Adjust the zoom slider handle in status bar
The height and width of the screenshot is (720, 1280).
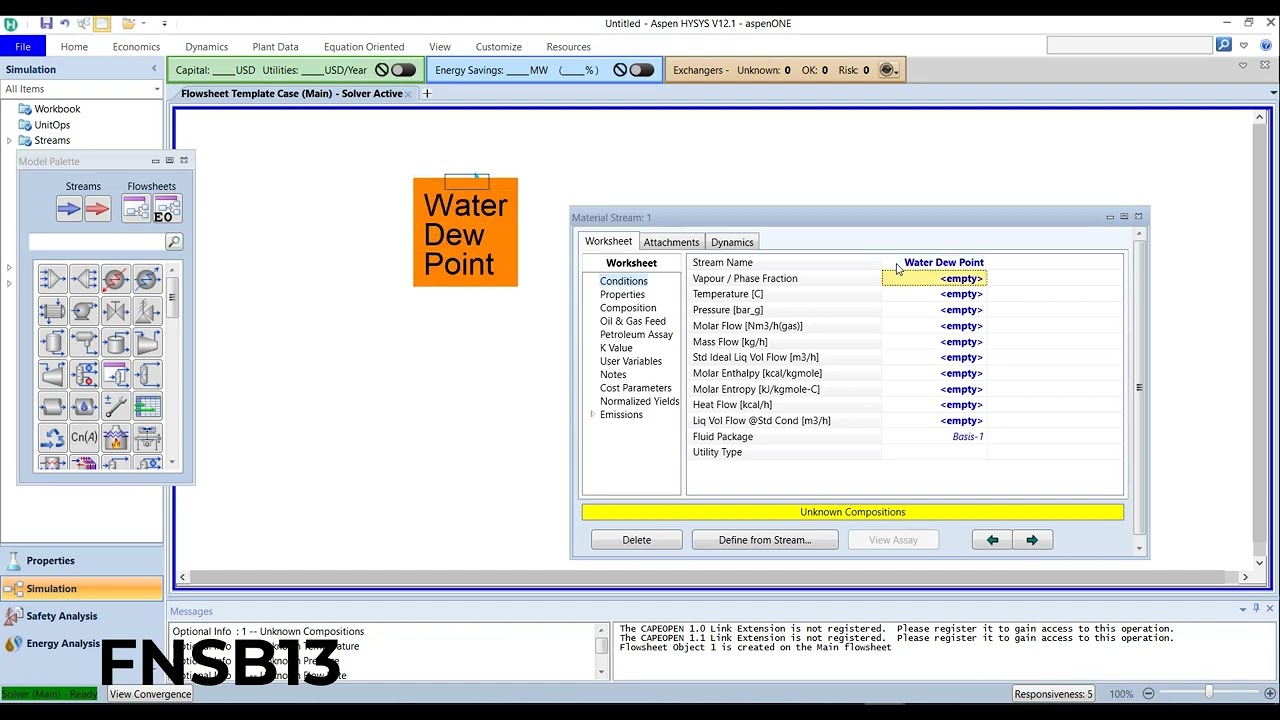click(1209, 693)
